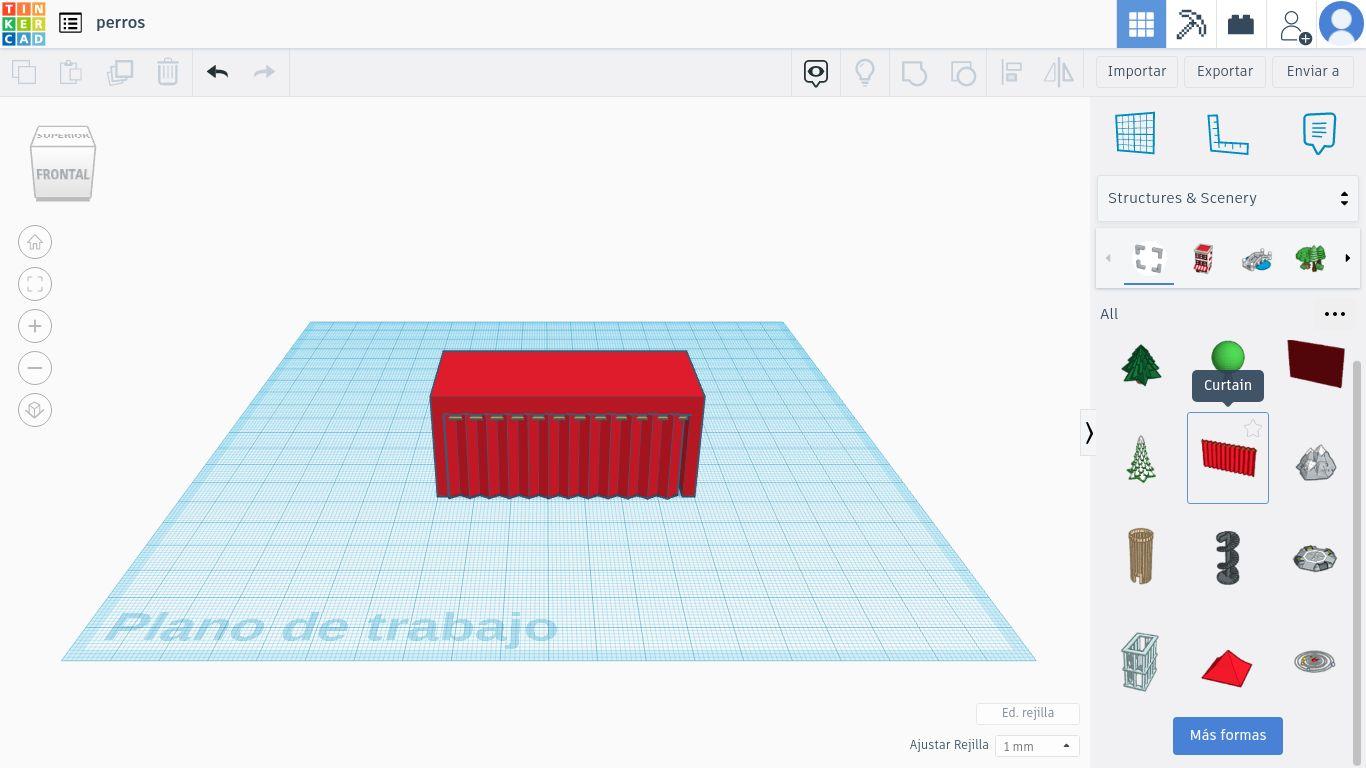The image size is (1366, 768).
Task: Redo the last action
Action: pos(264,72)
